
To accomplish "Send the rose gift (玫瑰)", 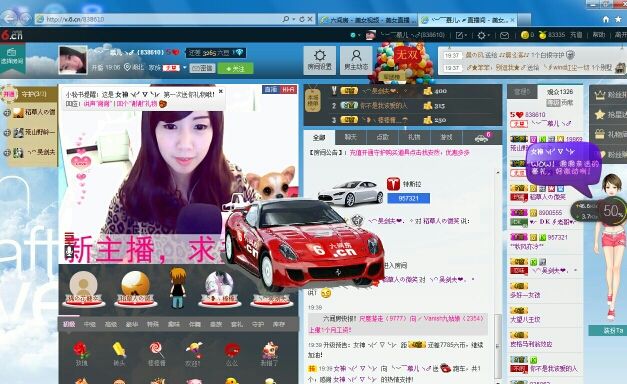I will pyautogui.click(x=81, y=353).
